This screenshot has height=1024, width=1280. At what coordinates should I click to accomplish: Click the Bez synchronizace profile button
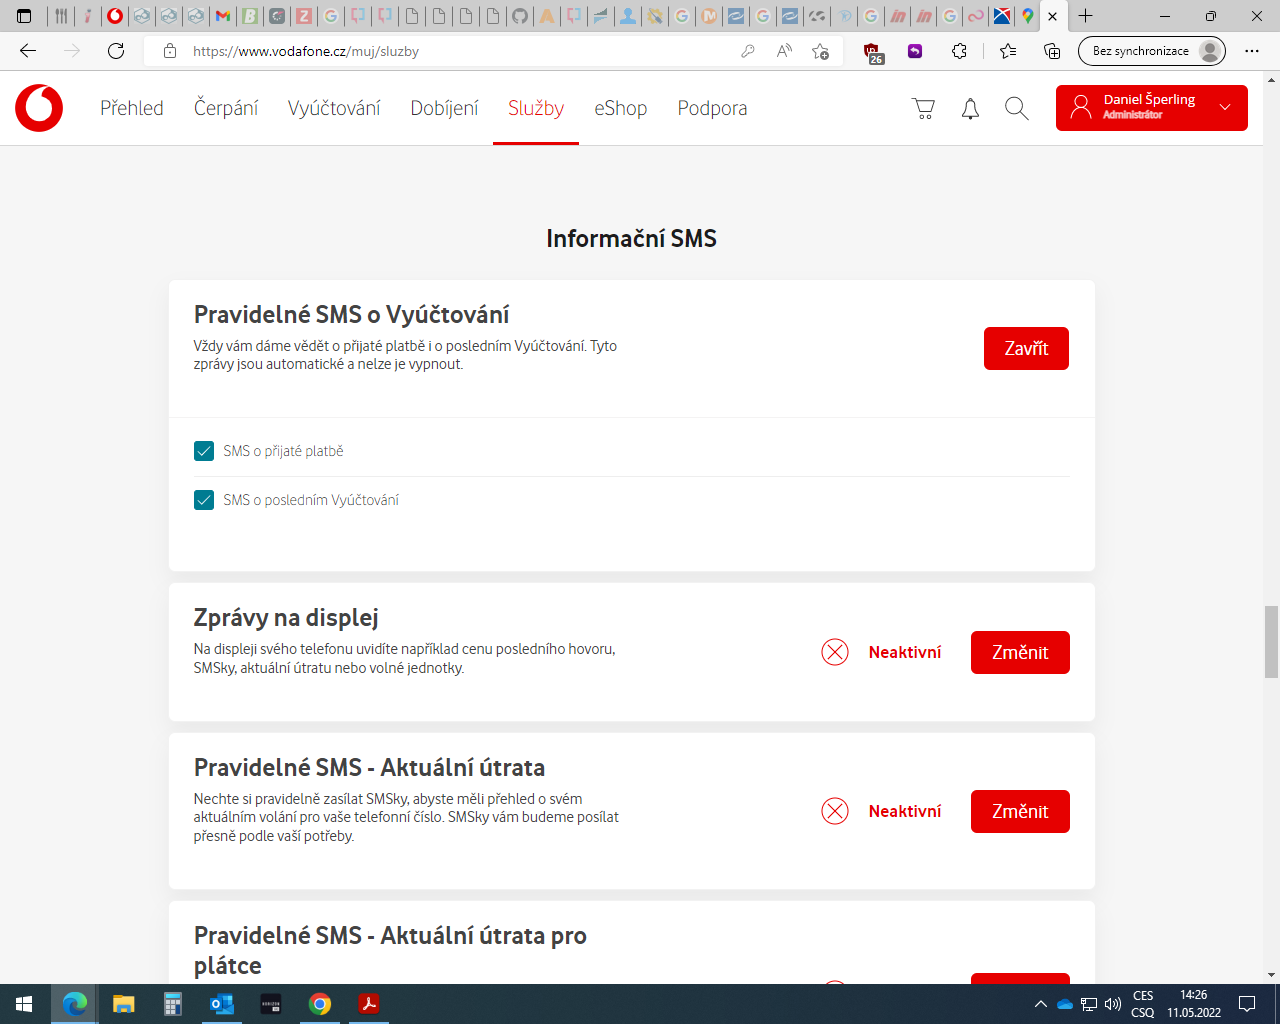coord(1151,51)
